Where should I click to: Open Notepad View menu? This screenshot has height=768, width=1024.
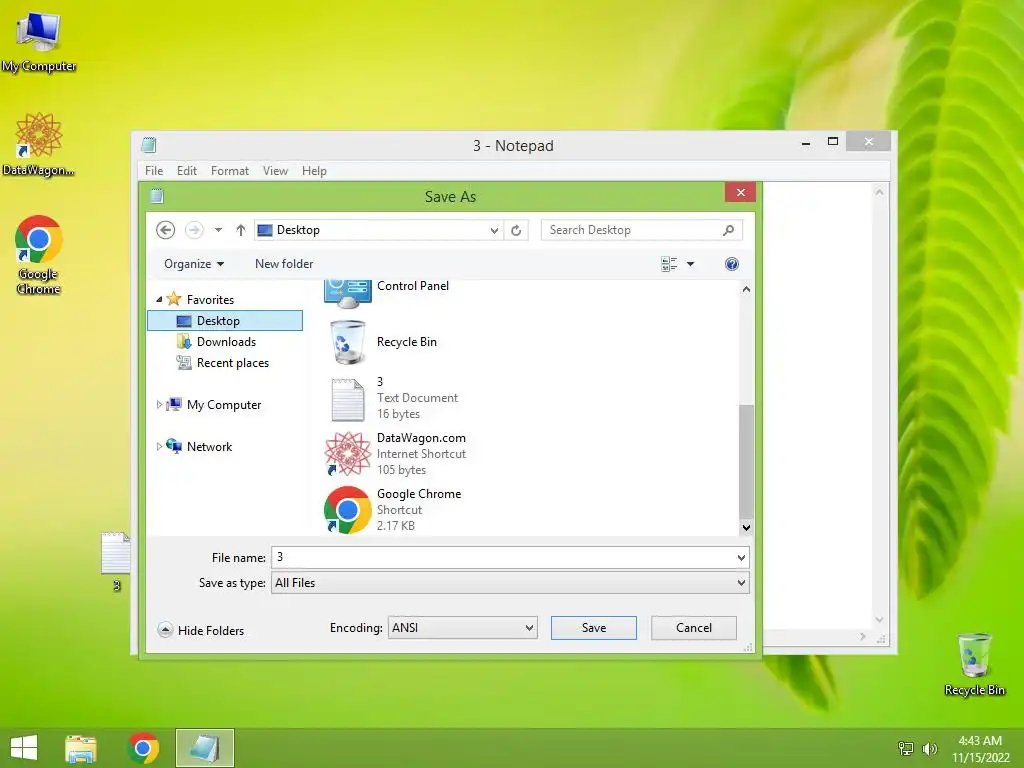(x=276, y=170)
